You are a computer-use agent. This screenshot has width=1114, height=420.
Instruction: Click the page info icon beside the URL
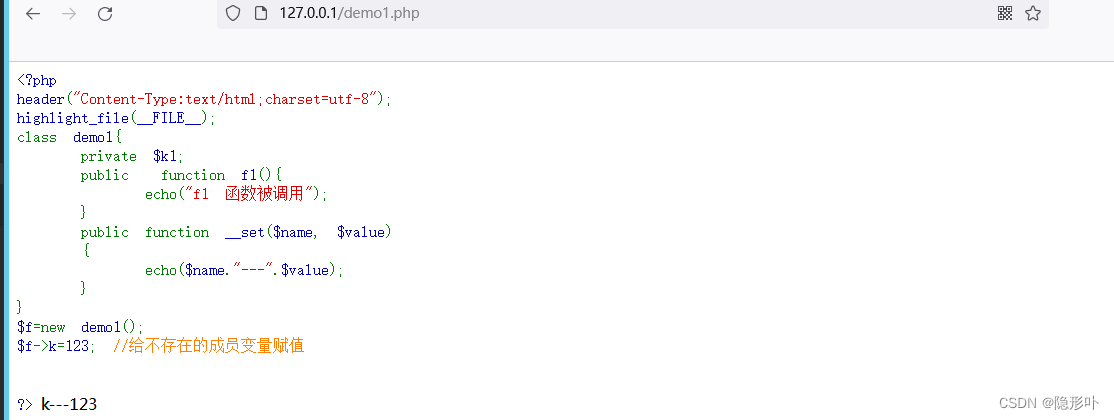(261, 14)
